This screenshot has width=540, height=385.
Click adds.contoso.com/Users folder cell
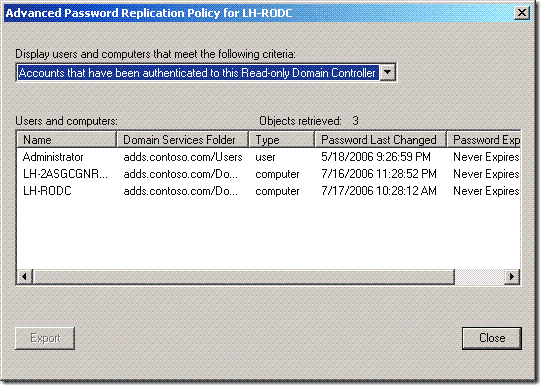[183, 157]
